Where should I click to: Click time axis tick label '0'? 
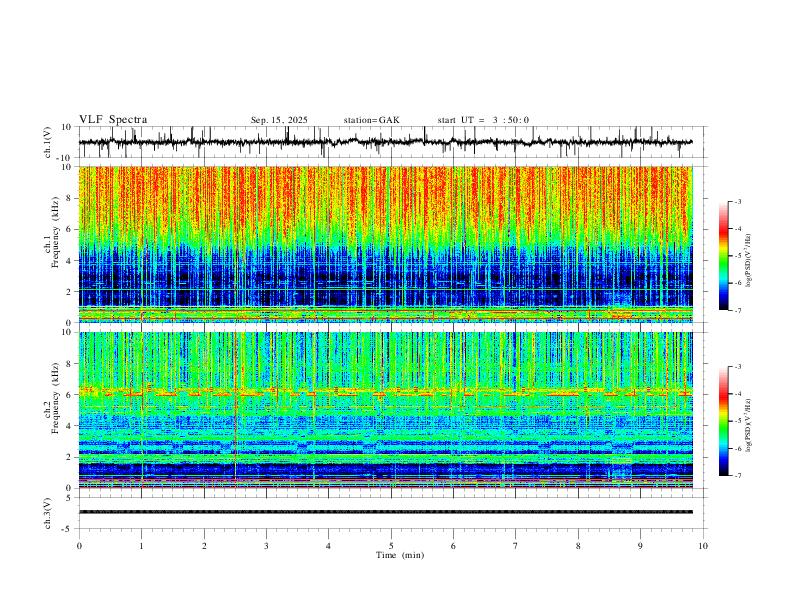(79, 546)
